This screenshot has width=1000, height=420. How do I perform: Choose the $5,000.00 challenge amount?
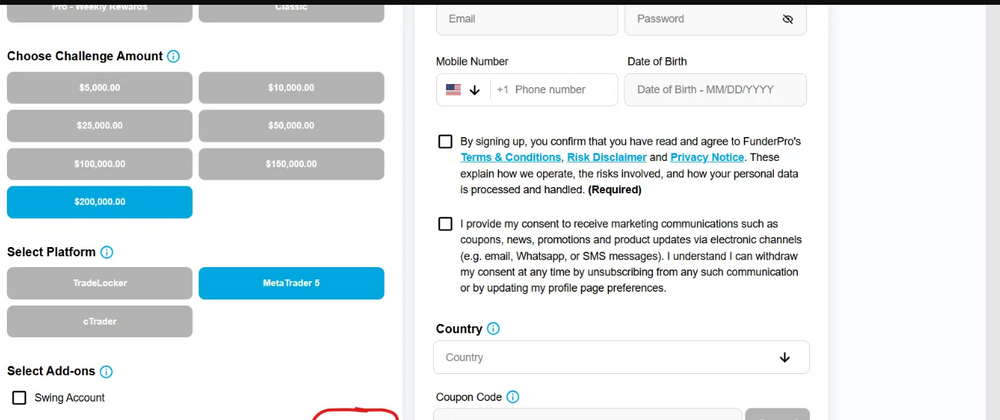click(x=100, y=88)
